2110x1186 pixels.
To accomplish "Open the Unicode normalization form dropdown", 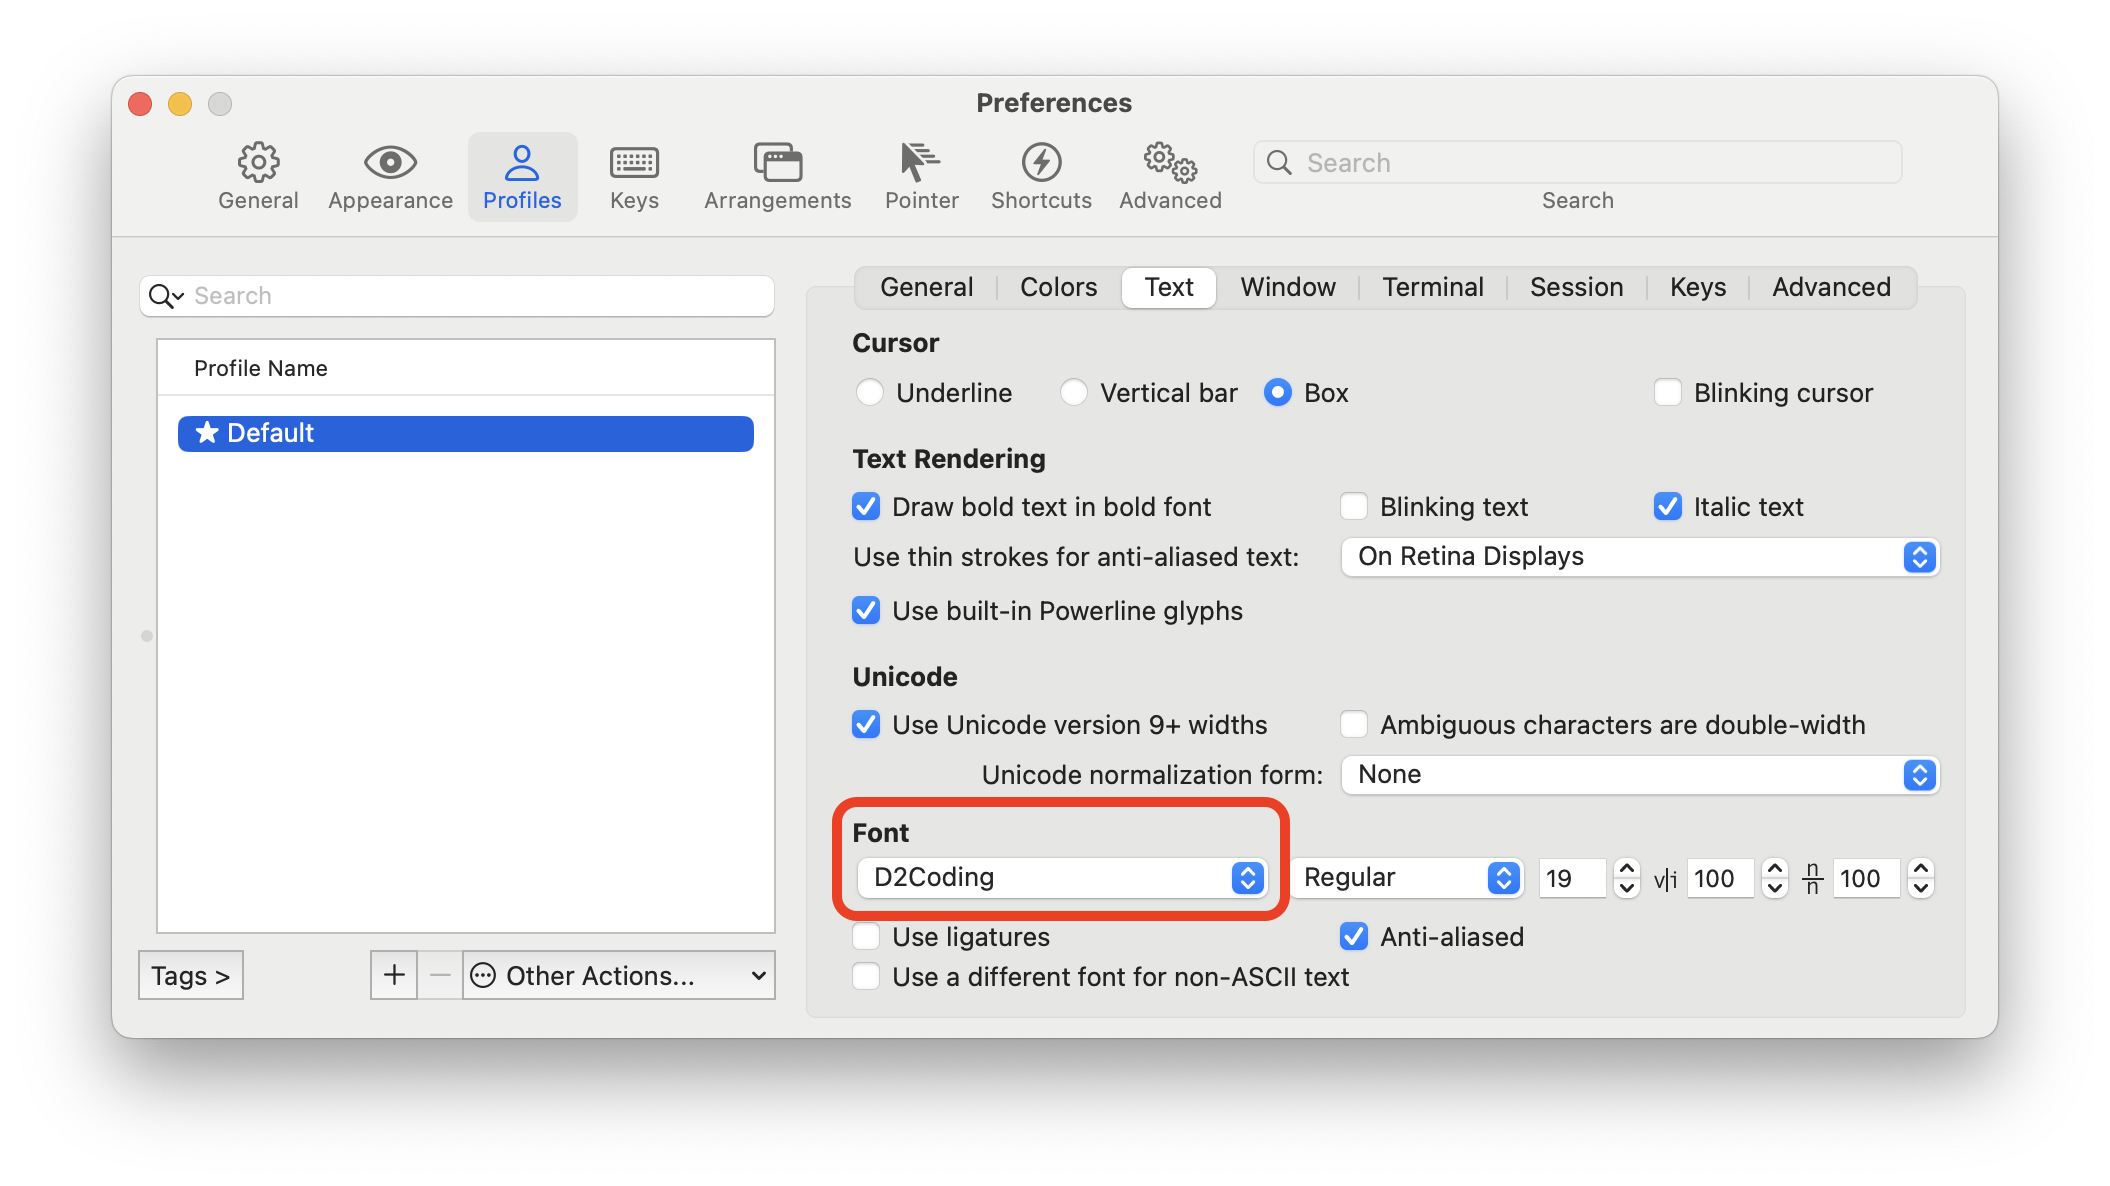I will point(1638,774).
